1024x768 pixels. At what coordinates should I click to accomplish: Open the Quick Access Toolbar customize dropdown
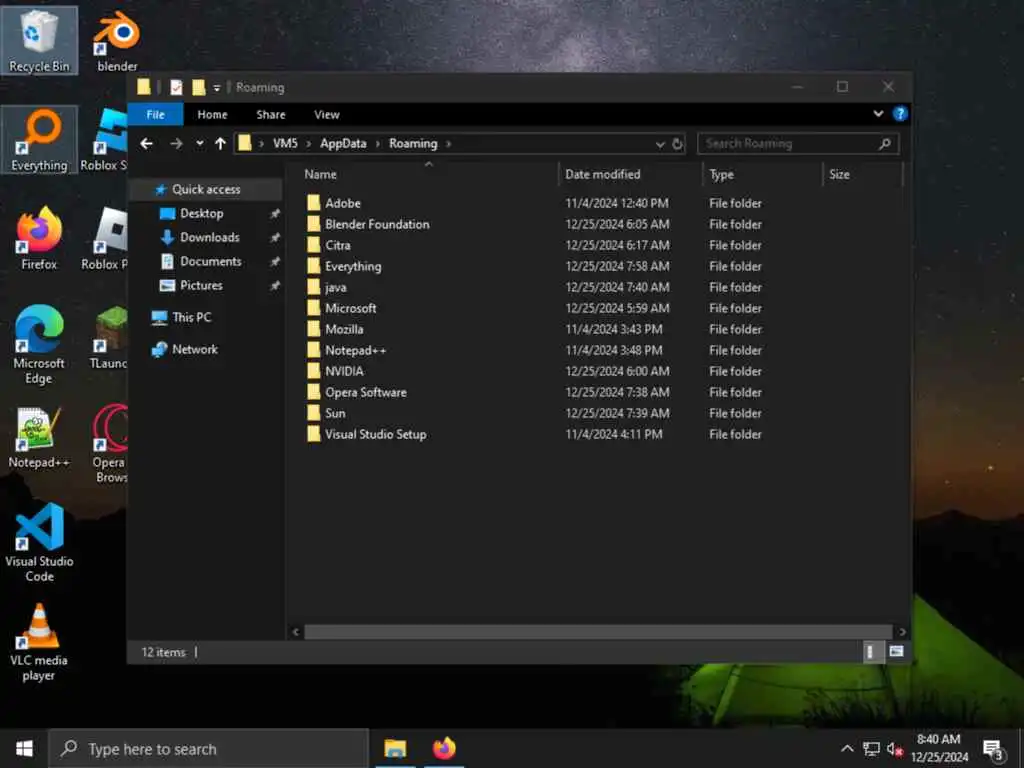point(217,88)
